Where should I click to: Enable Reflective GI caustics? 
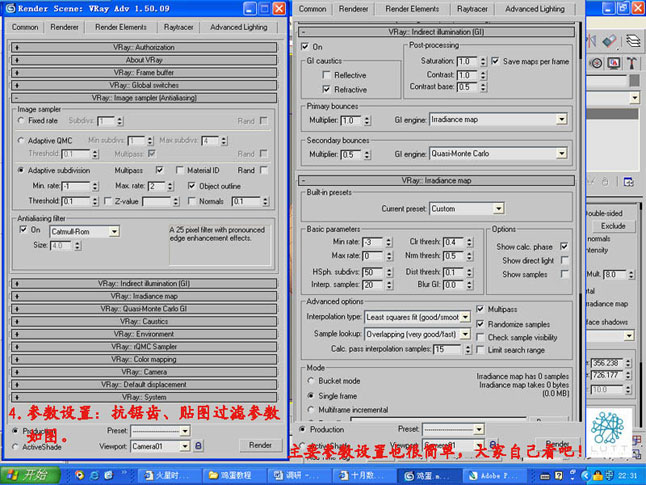(x=326, y=75)
